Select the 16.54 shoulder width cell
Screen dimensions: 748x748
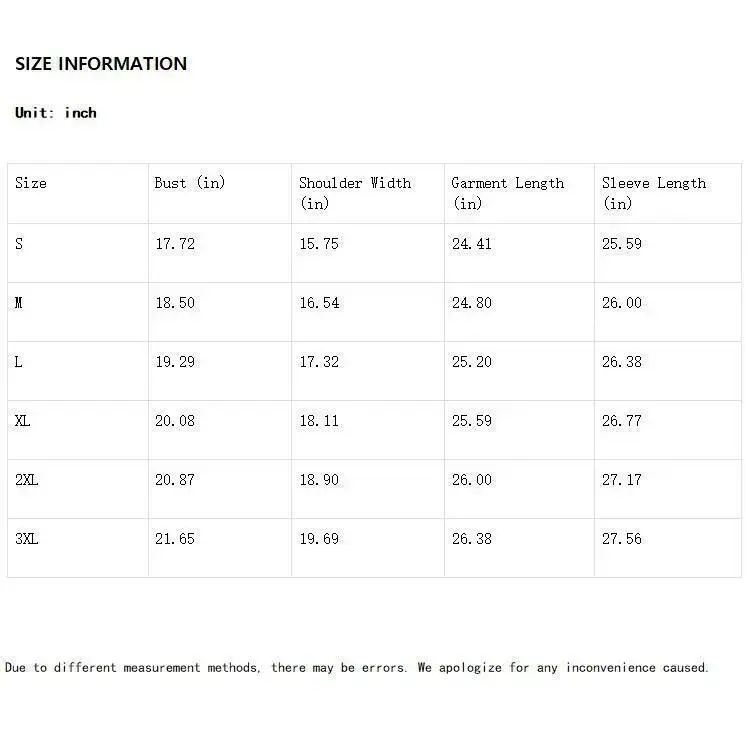319,303
